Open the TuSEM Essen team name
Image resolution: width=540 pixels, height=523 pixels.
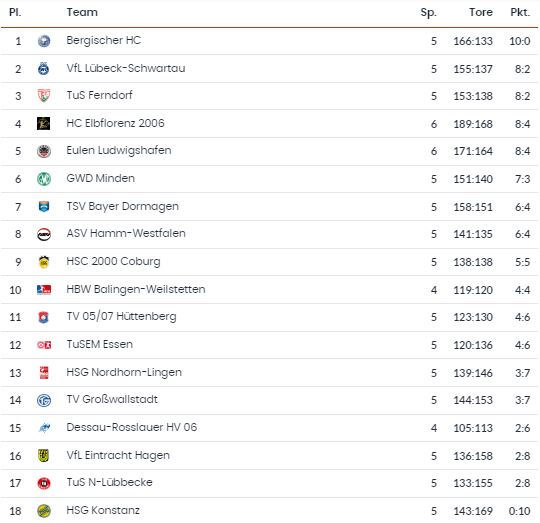[100, 344]
